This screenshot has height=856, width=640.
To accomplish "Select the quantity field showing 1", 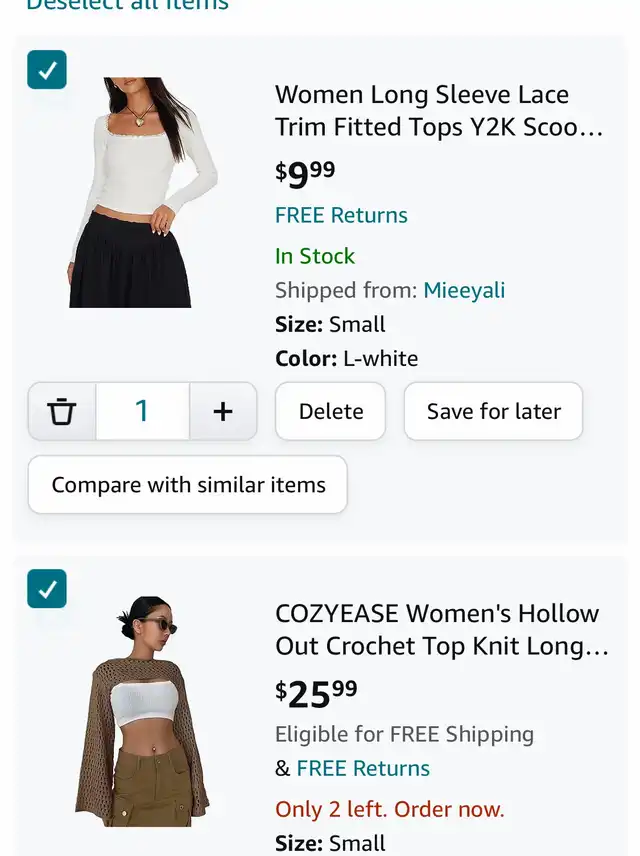I will pyautogui.click(x=142, y=411).
